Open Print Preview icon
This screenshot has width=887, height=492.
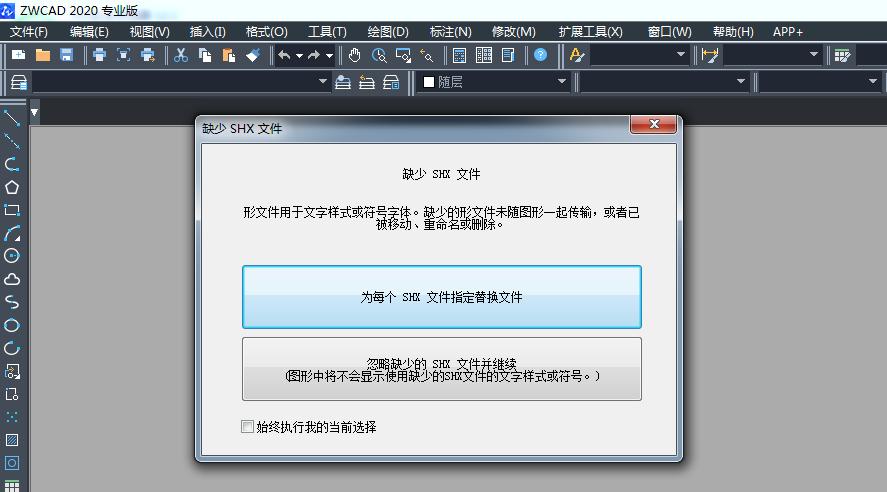pyautogui.click(x=124, y=55)
